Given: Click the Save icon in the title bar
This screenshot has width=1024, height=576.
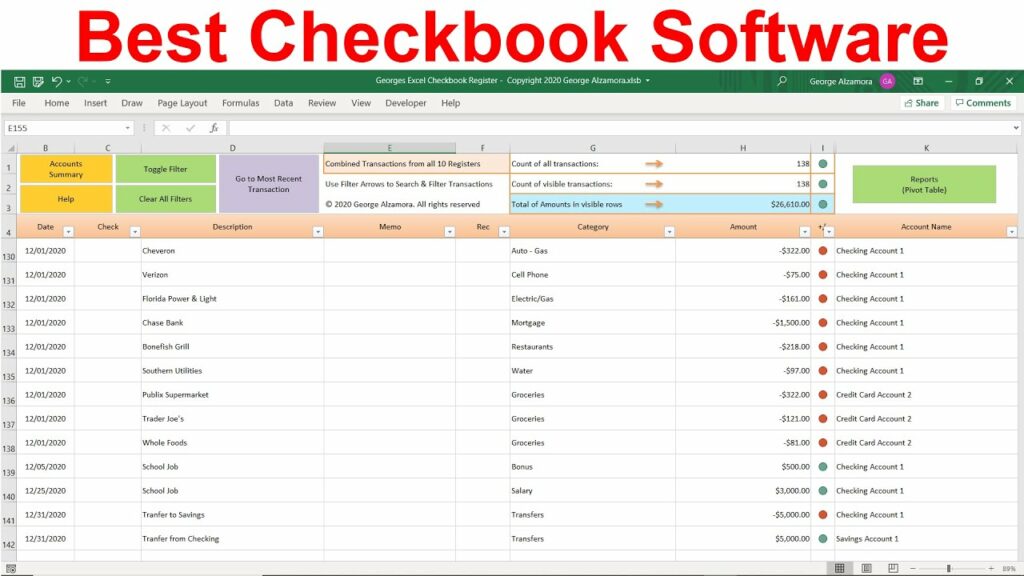Looking at the screenshot, I should (x=20, y=82).
